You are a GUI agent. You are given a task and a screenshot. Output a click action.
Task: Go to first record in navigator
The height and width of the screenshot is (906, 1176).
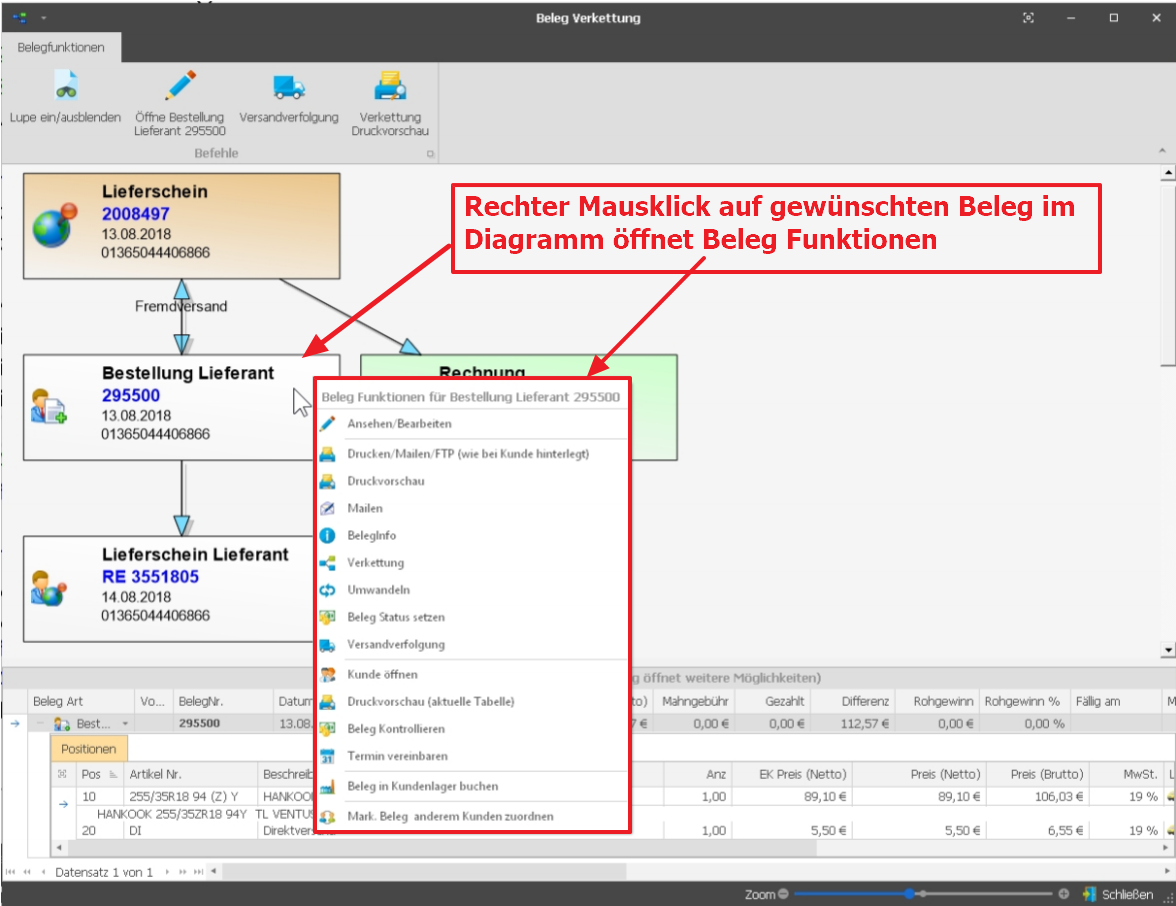tap(10, 872)
